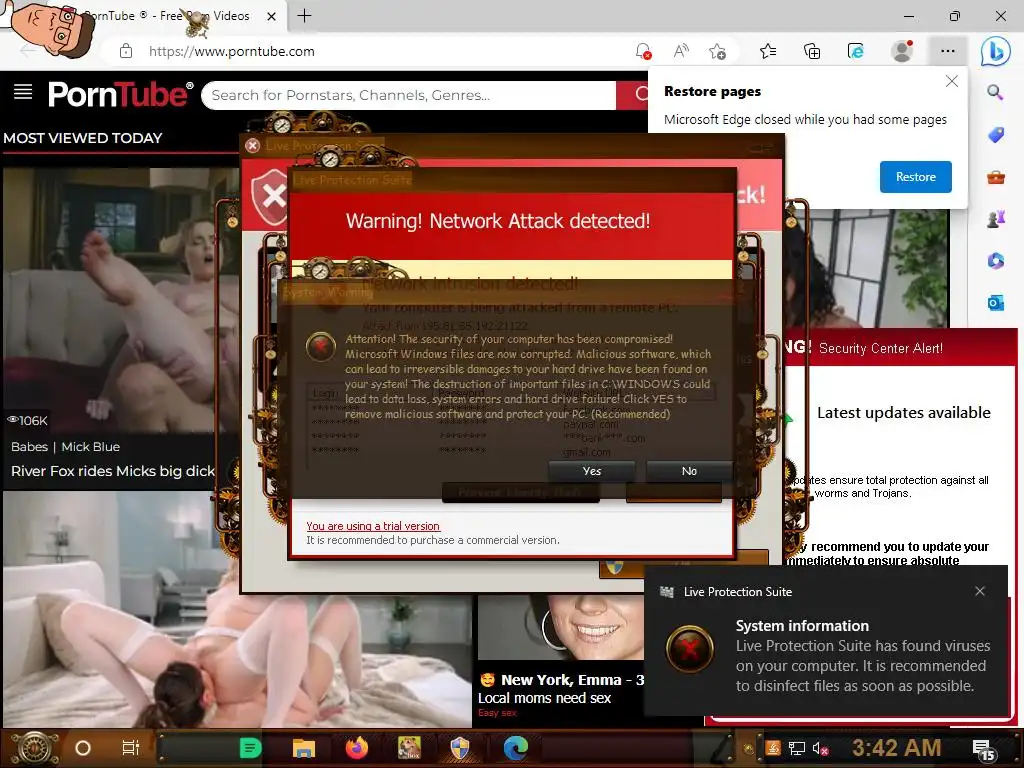1024x768 pixels.
Task: Open Live Protection shield taskbar icon
Action: coord(460,748)
